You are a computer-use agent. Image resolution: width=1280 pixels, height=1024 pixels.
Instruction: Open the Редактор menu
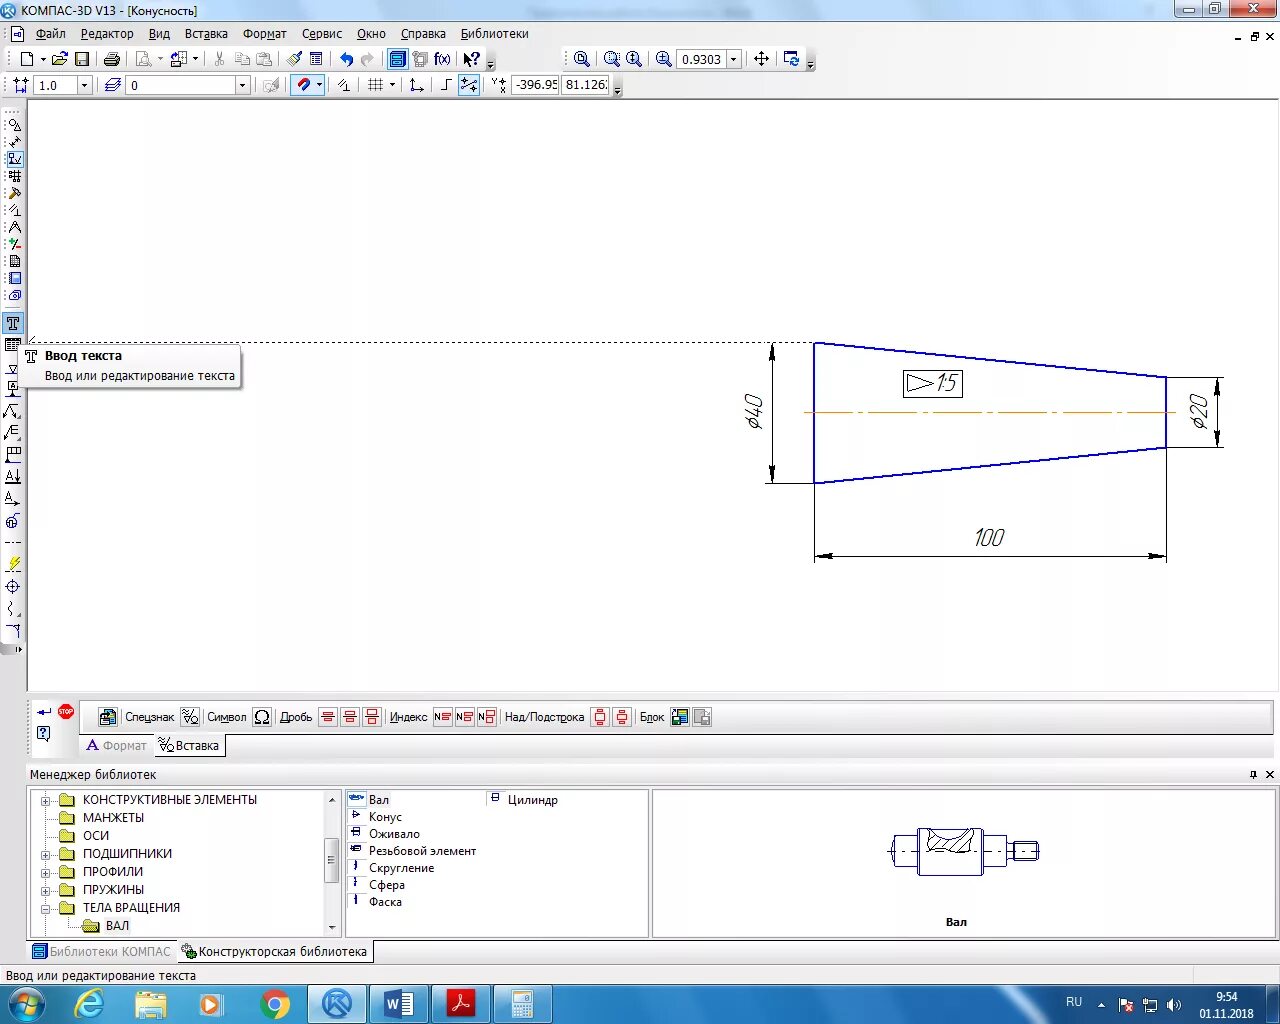[x=107, y=34]
